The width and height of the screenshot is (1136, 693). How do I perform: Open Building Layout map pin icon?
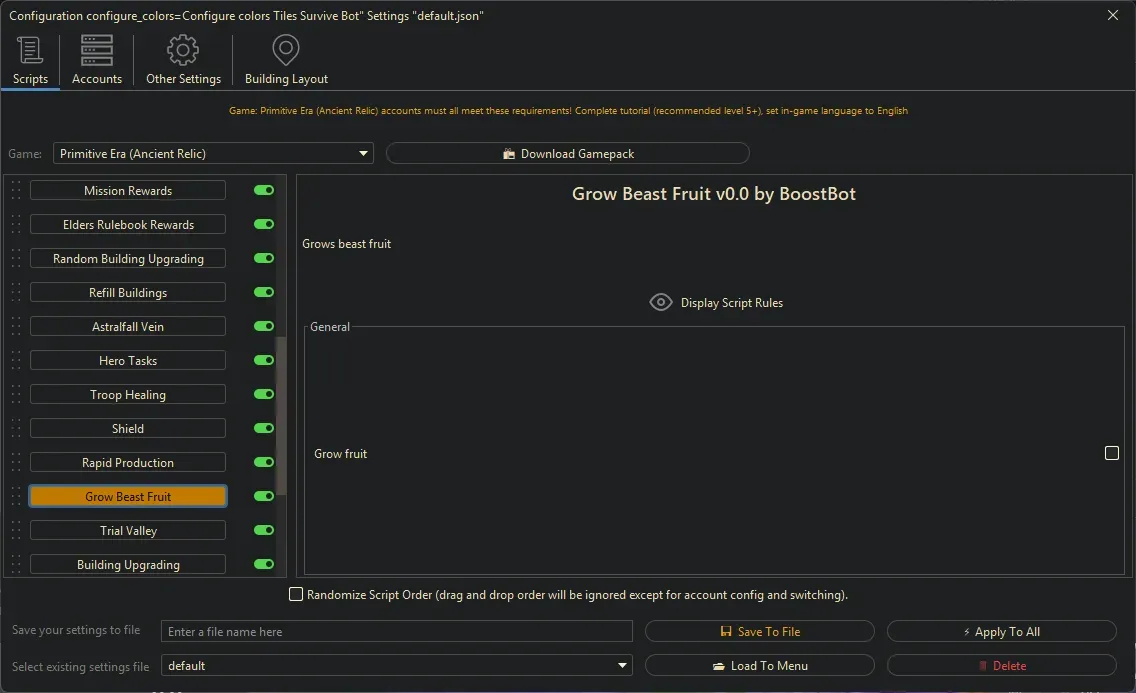pyautogui.click(x=286, y=49)
